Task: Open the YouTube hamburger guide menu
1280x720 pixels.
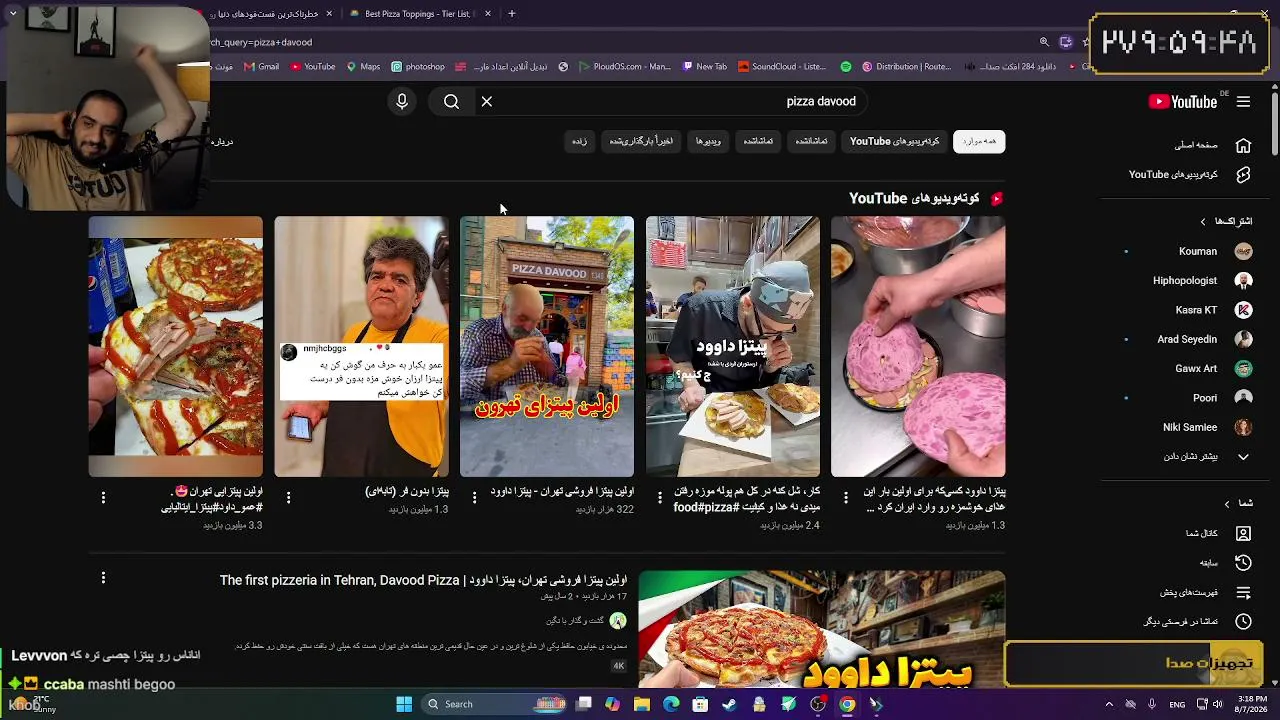Action: 1243,101
